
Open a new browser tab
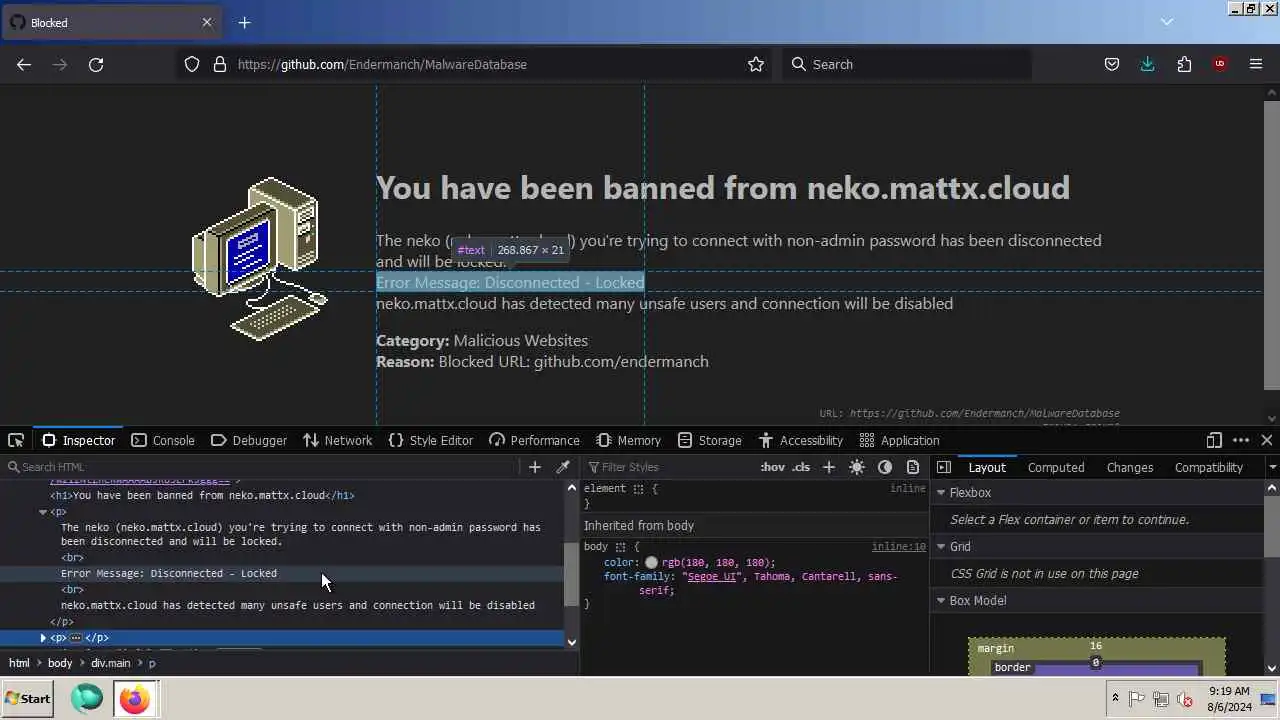(244, 22)
